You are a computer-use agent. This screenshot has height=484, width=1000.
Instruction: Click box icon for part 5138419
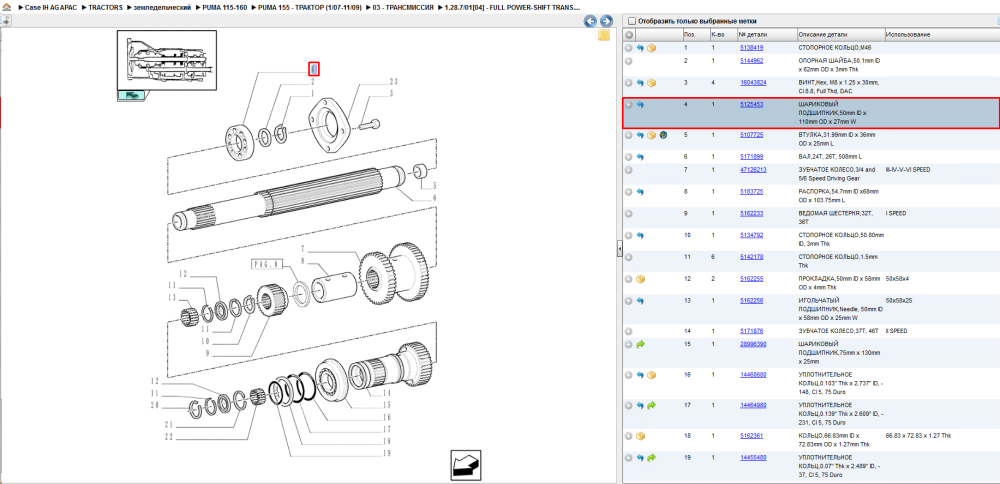click(651, 48)
